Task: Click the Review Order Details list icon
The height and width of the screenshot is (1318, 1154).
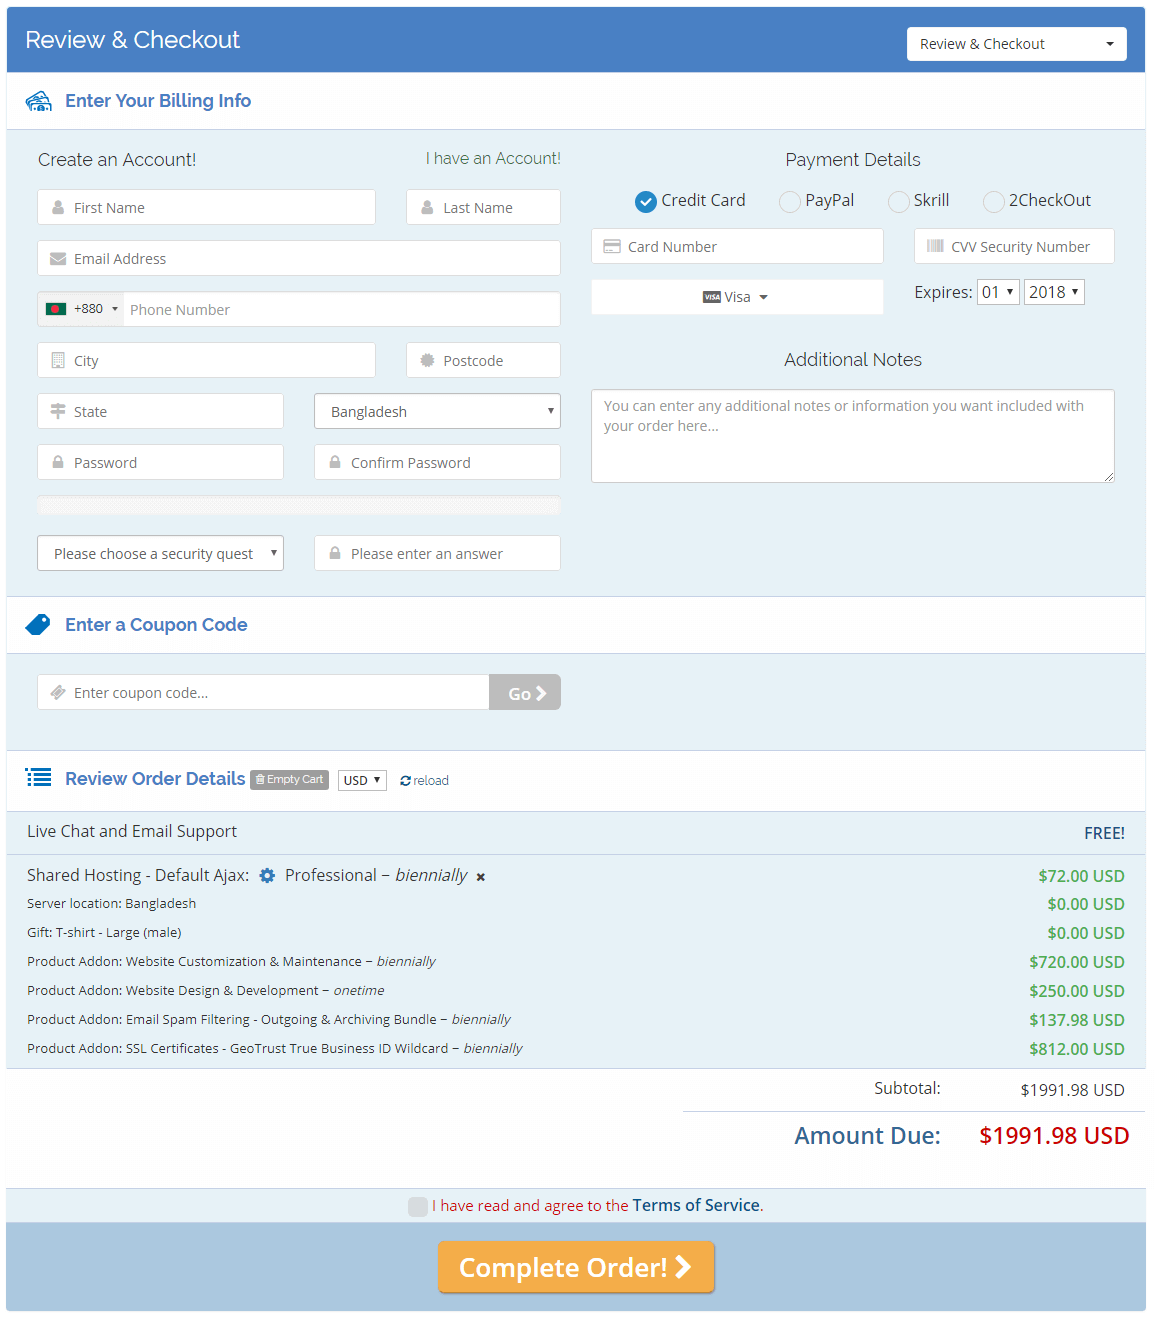Action: [38, 777]
